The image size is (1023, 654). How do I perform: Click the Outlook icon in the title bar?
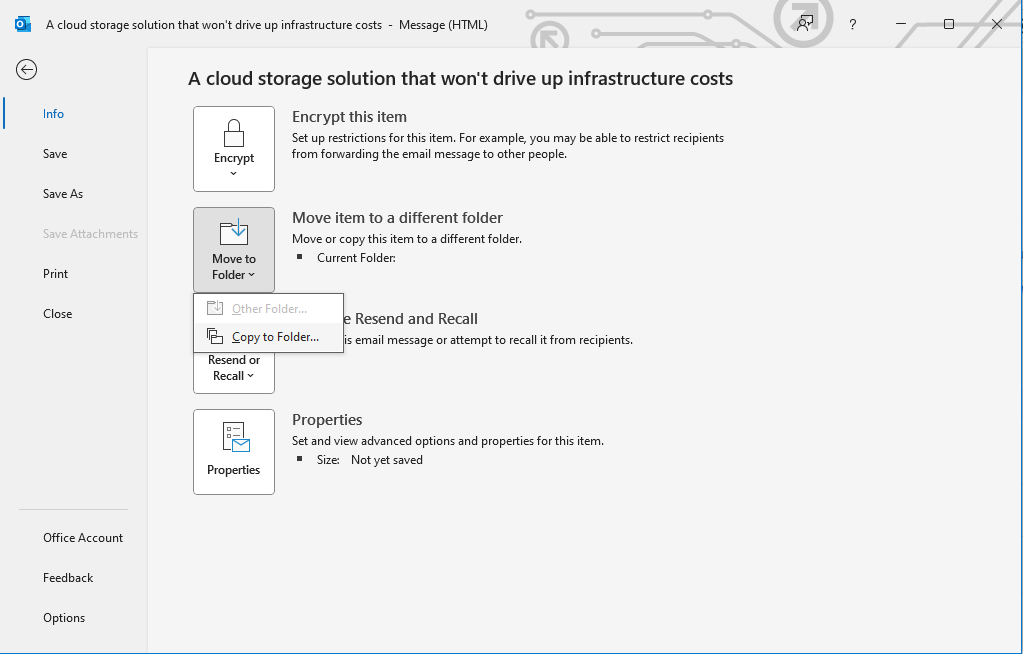point(22,23)
